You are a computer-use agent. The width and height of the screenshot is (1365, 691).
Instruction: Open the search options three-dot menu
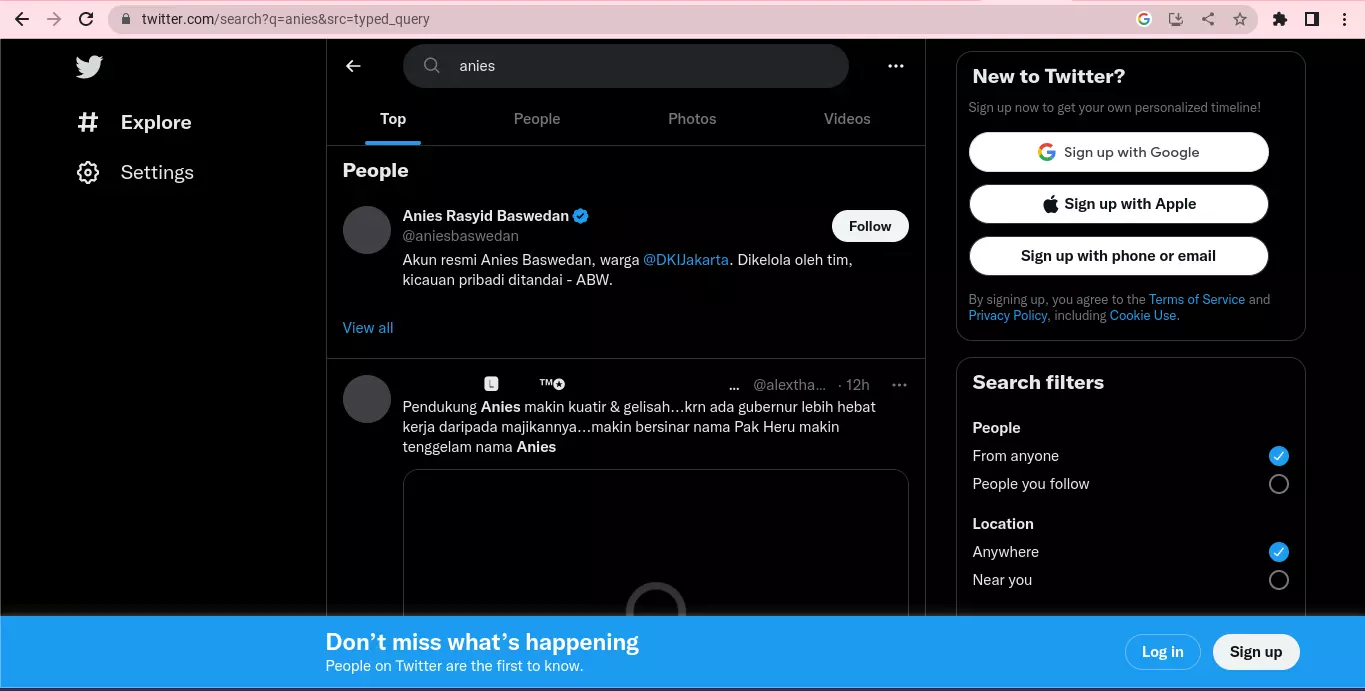click(896, 66)
